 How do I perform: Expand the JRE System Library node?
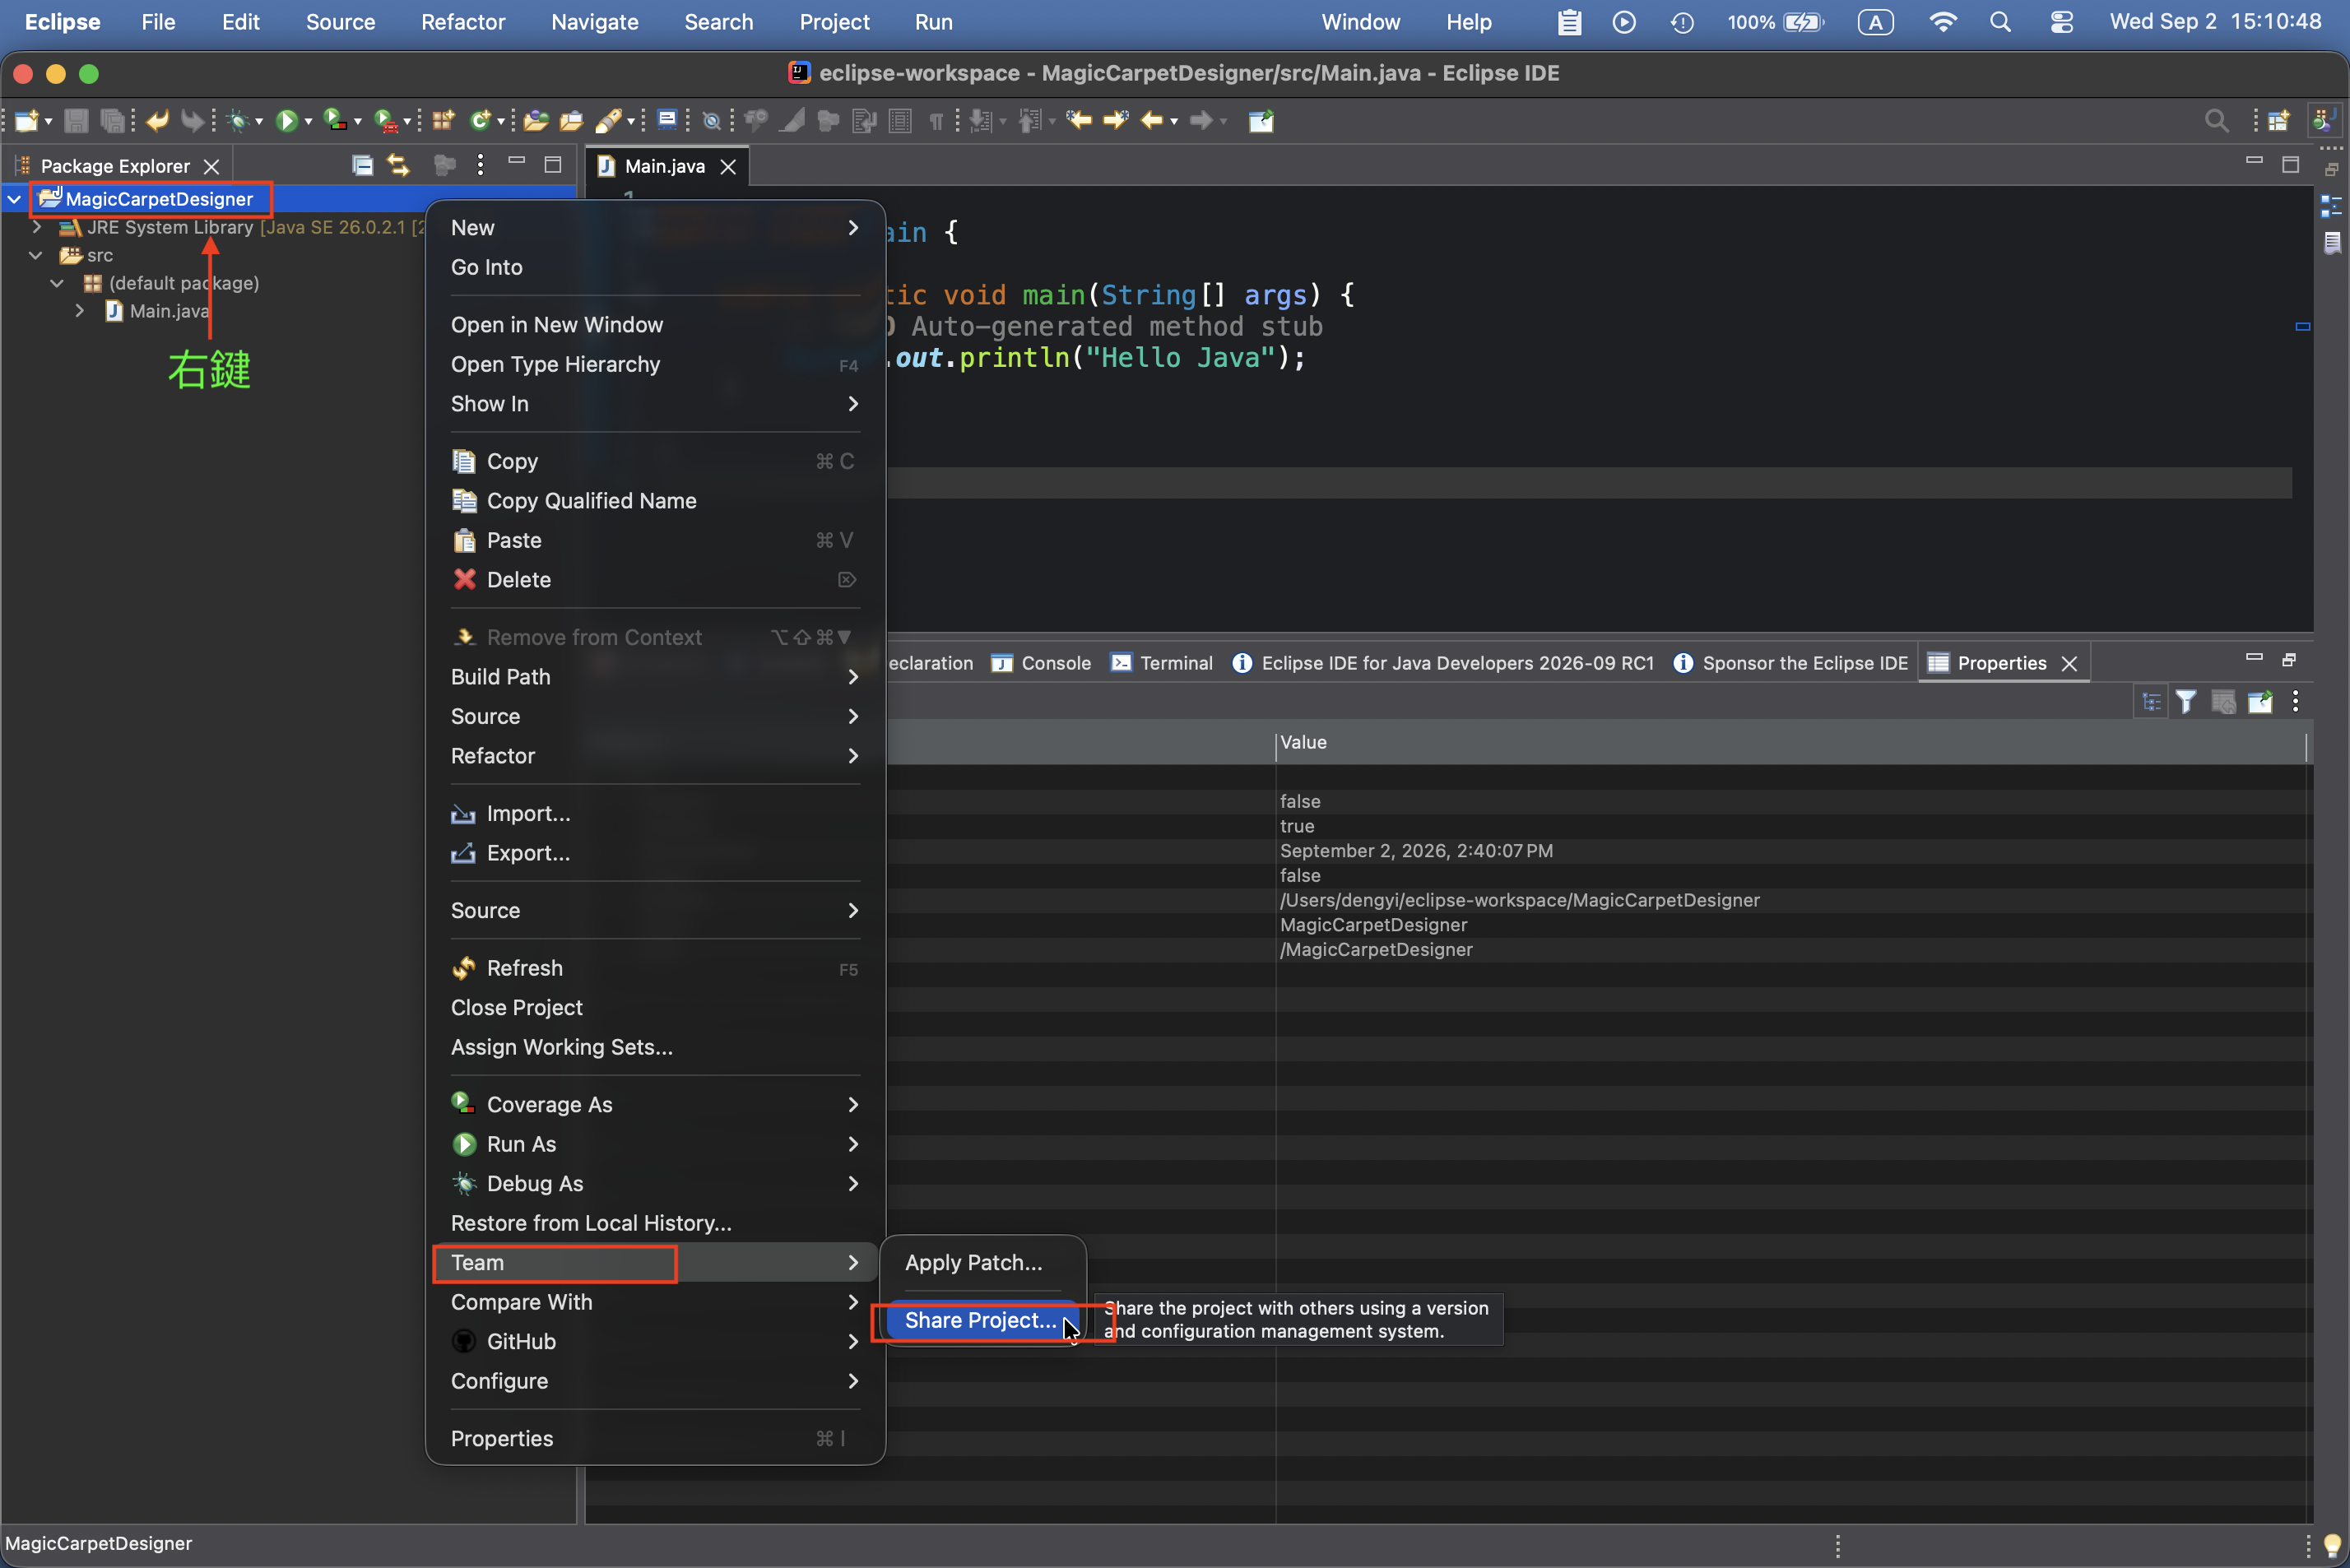[37, 227]
